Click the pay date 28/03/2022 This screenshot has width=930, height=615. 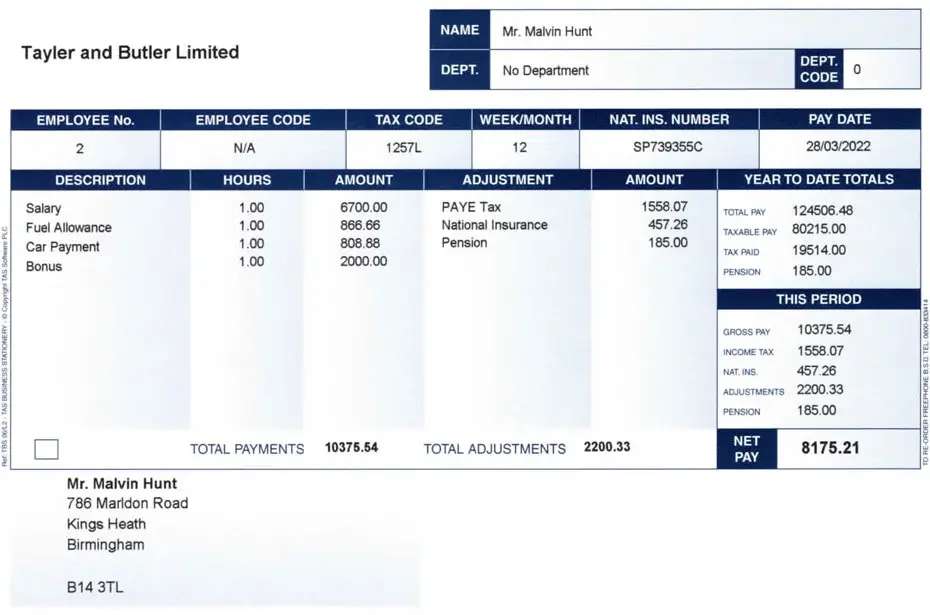coord(838,146)
